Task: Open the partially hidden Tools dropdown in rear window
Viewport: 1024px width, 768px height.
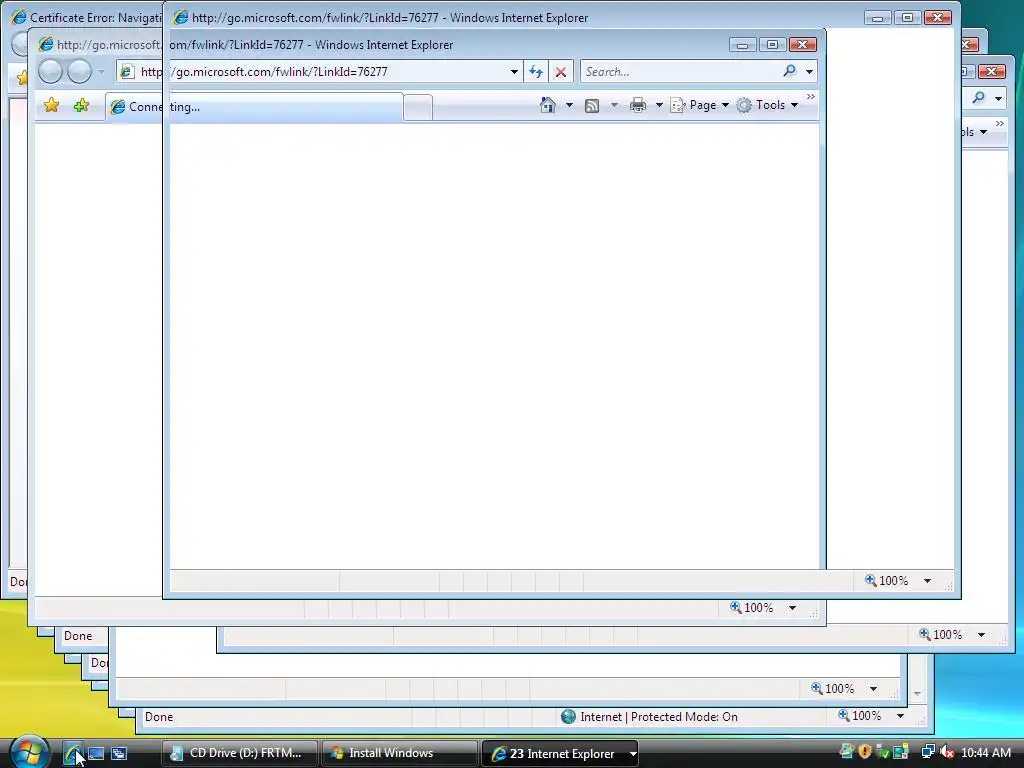Action: (974, 132)
